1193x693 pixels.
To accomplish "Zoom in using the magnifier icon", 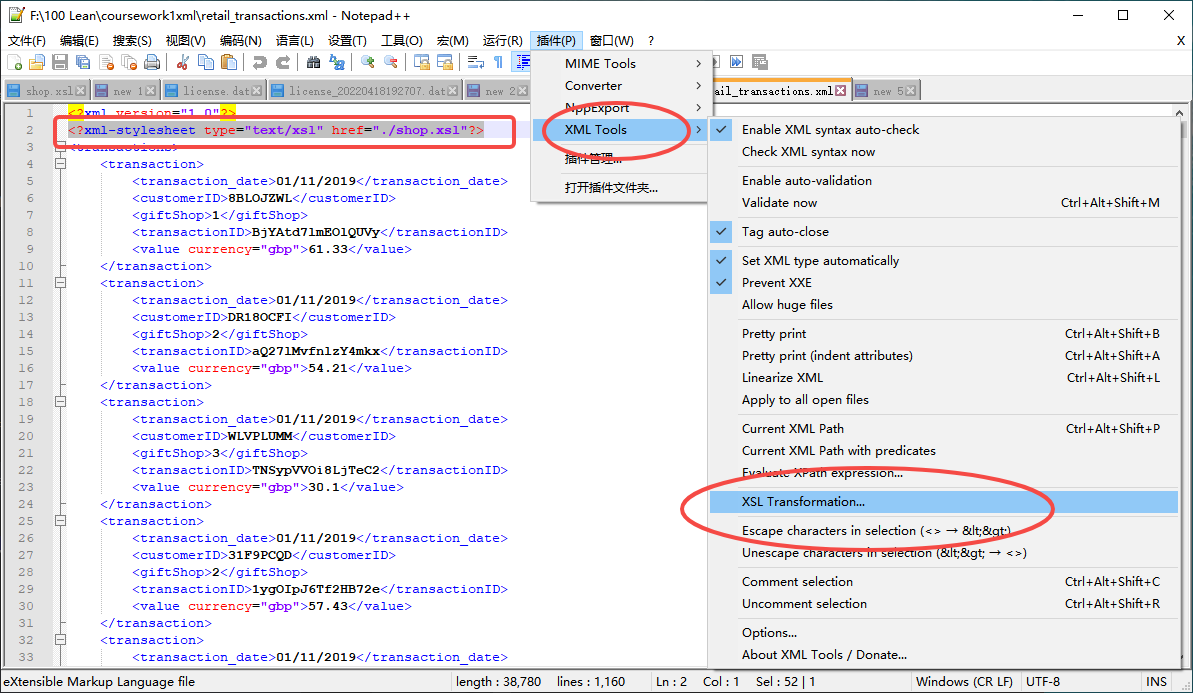I will click(366, 62).
